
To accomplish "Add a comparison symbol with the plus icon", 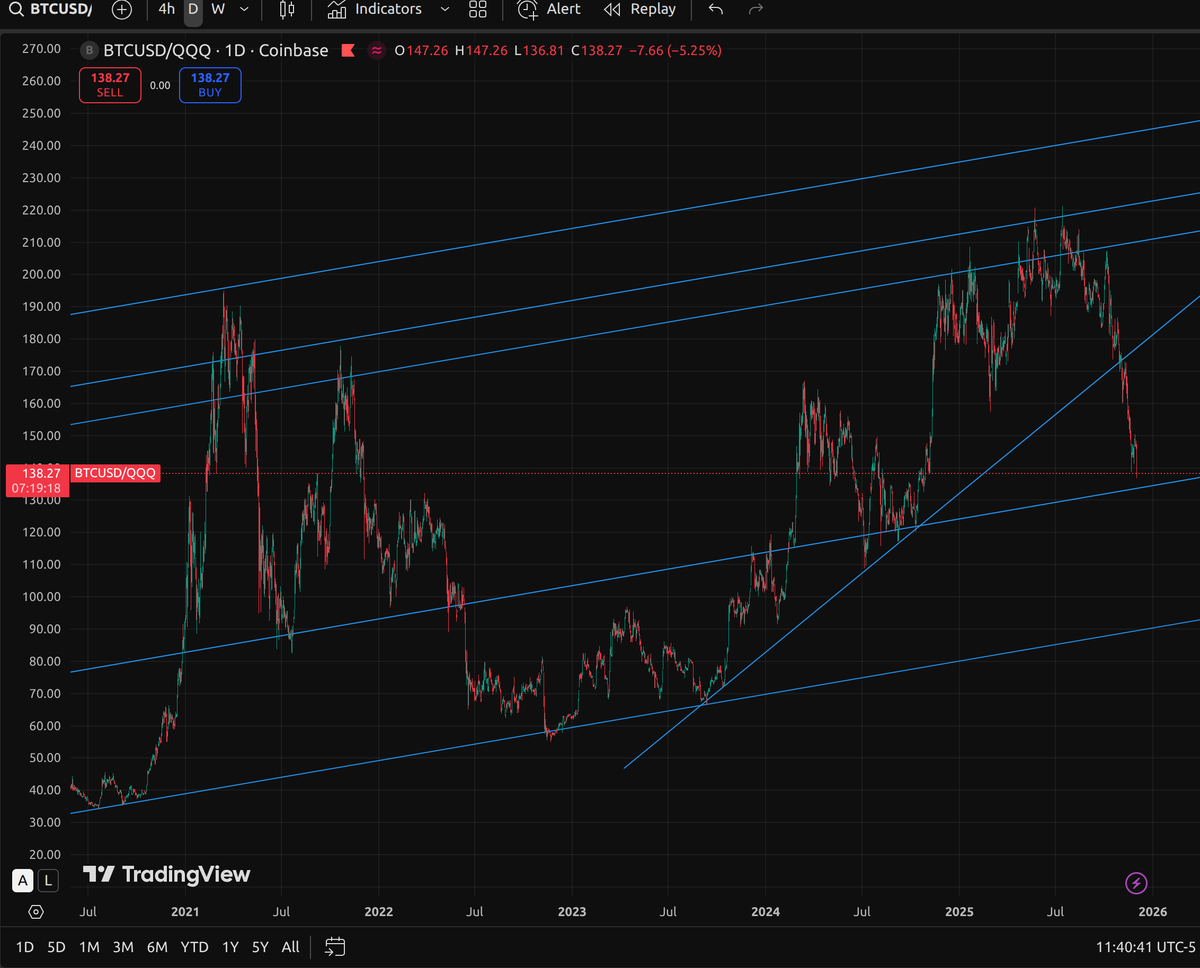I will click(122, 10).
